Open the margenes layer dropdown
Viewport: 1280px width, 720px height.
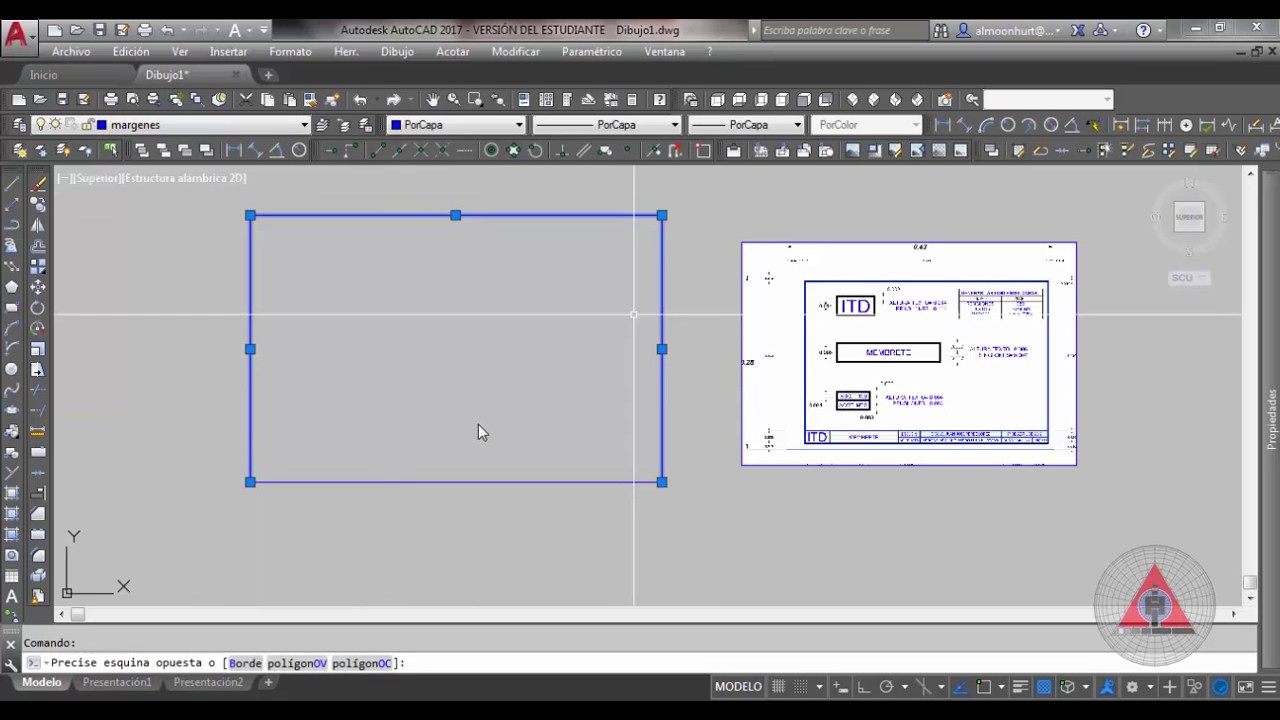(x=304, y=125)
